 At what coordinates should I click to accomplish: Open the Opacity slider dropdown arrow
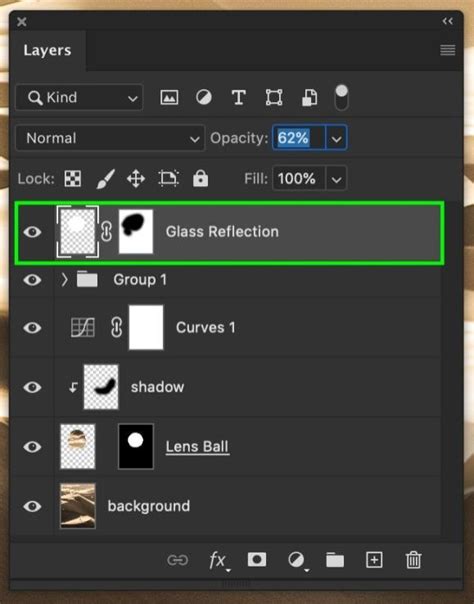click(x=336, y=138)
